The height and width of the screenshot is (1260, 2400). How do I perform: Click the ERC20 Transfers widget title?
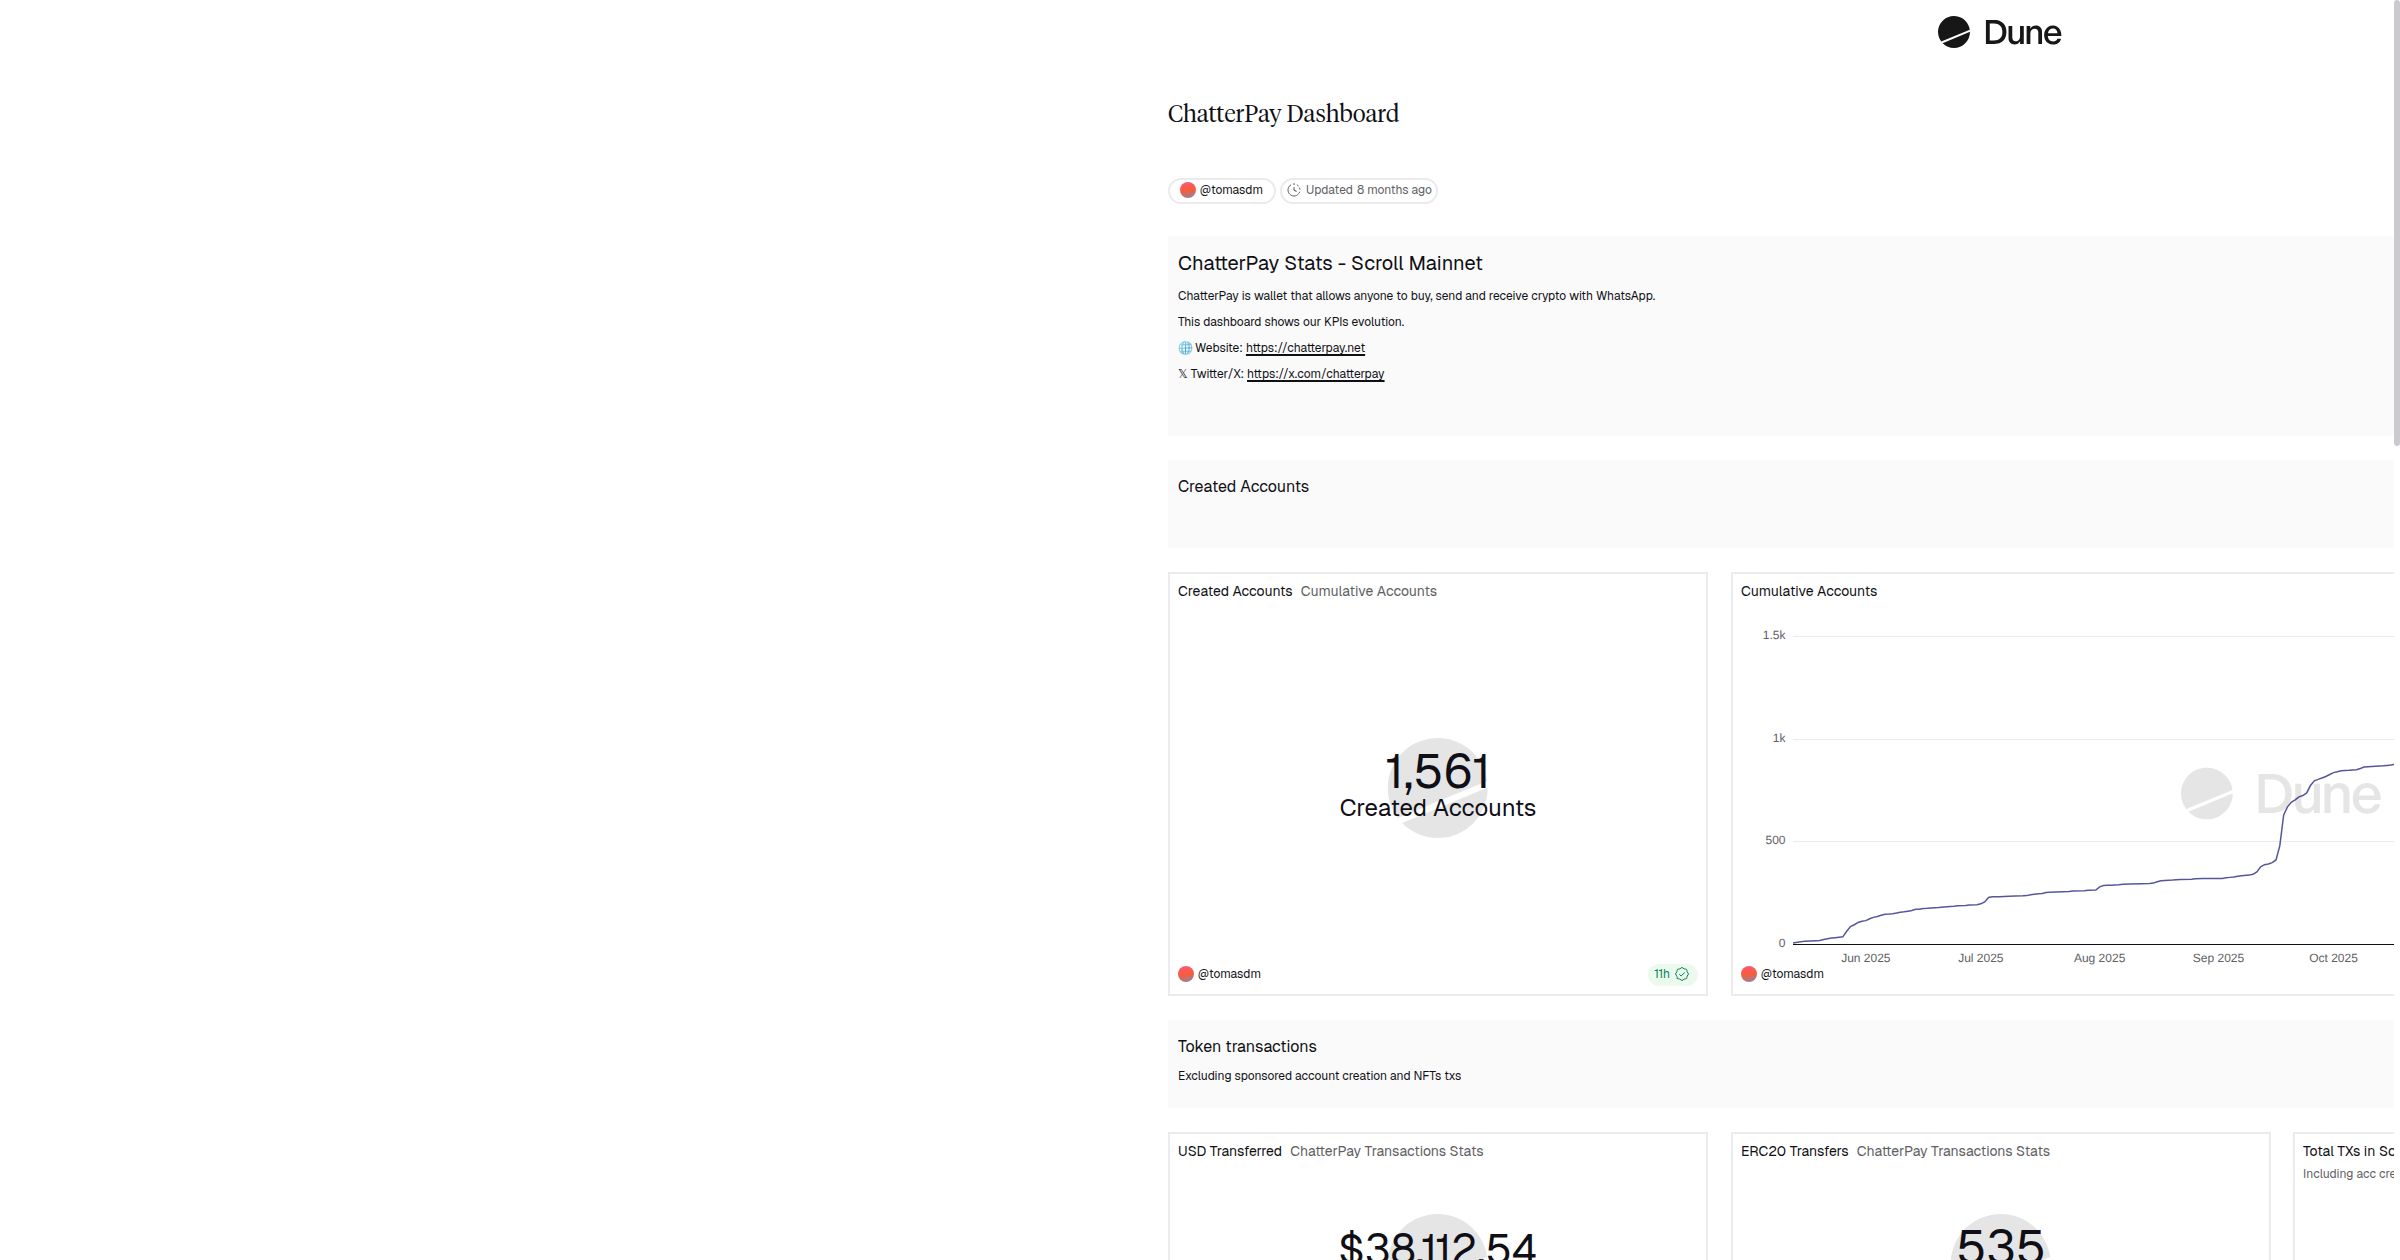pos(1795,1151)
